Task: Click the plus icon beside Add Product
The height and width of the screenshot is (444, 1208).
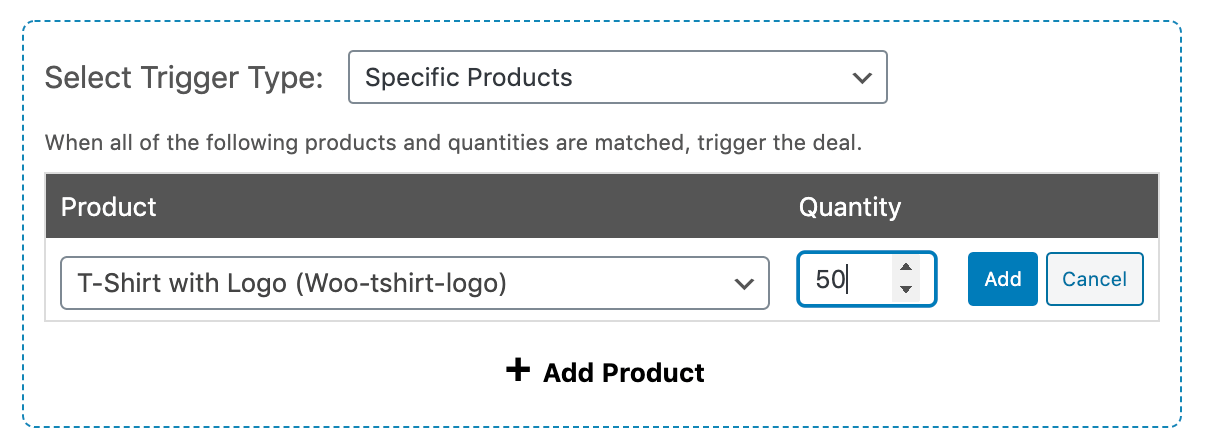Action: 517,371
